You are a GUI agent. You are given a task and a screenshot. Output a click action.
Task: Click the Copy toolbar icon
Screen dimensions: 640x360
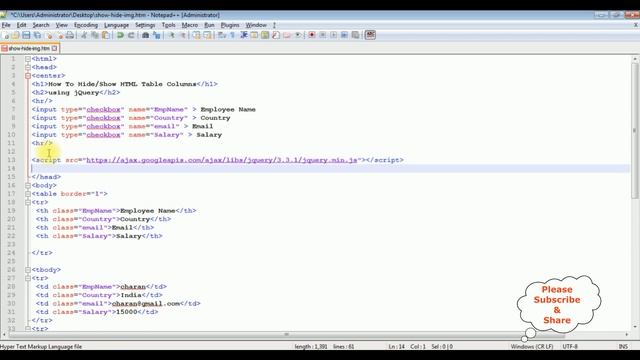click(x=95, y=35)
